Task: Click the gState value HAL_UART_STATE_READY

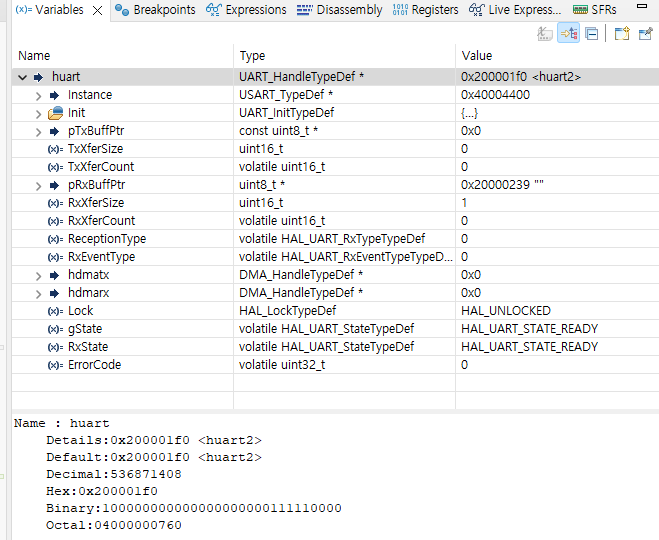Action: point(530,329)
